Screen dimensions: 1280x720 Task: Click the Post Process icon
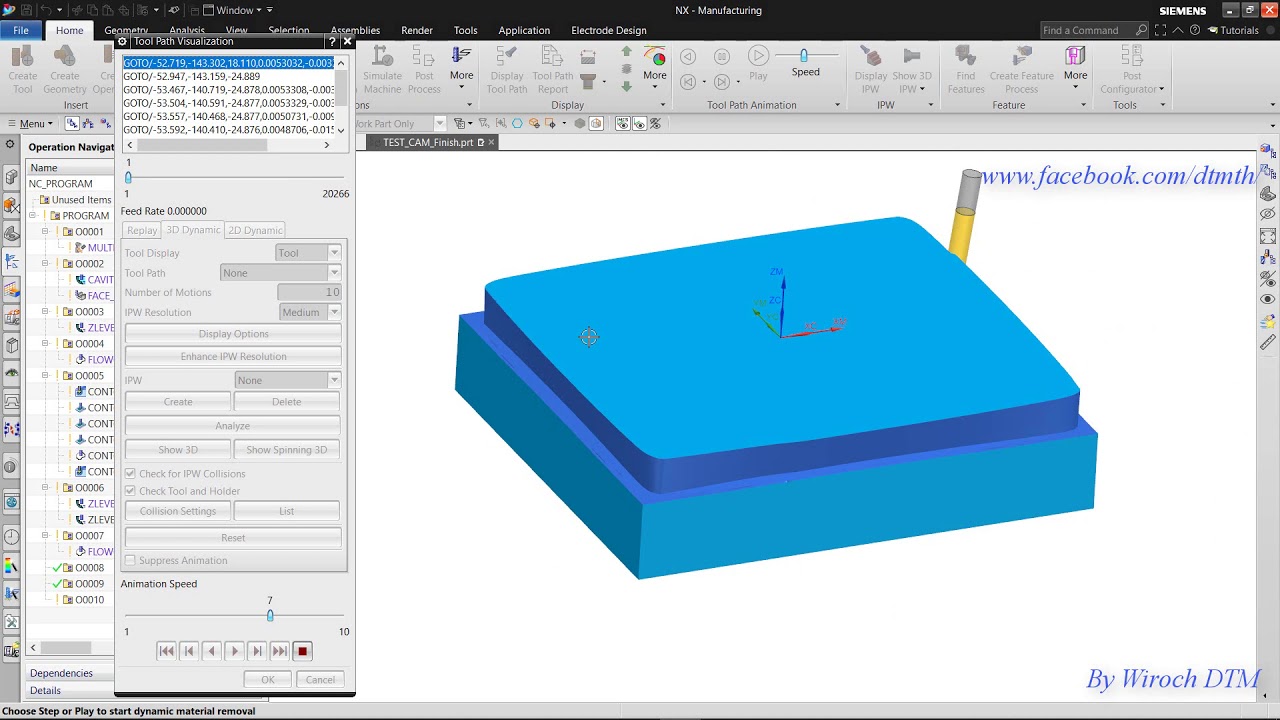tap(424, 56)
